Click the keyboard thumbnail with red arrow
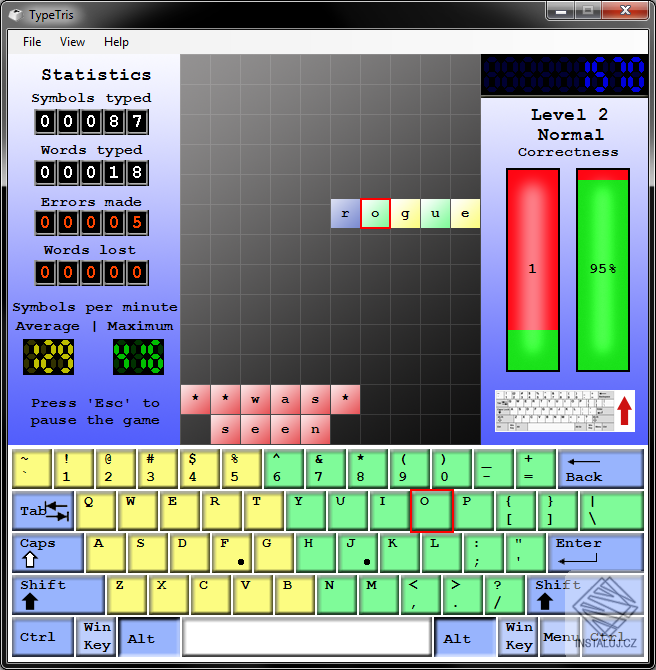The height and width of the screenshot is (670, 656). pos(565,411)
